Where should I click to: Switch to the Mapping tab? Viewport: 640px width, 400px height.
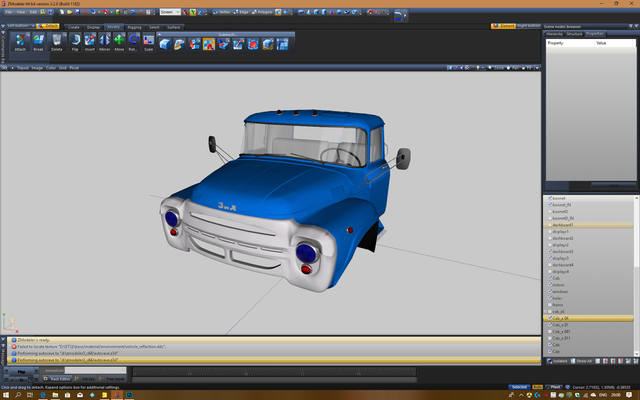pyautogui.click(x=134, y=27)
